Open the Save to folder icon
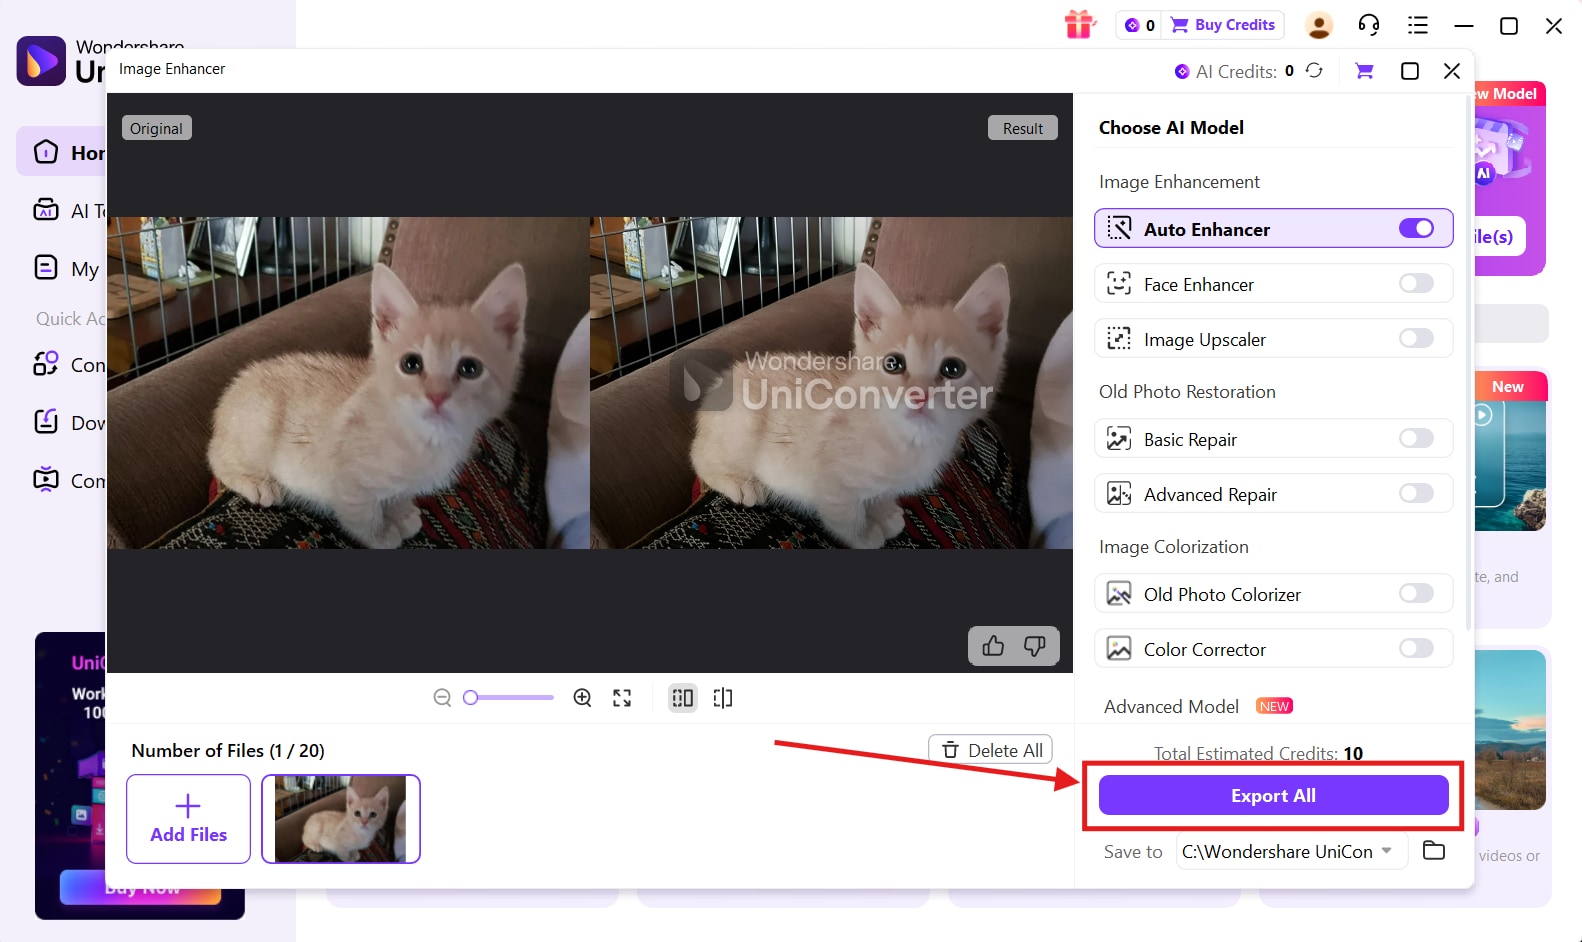1582x942 pixels. pyautogui.click(x=1434, y=851)
